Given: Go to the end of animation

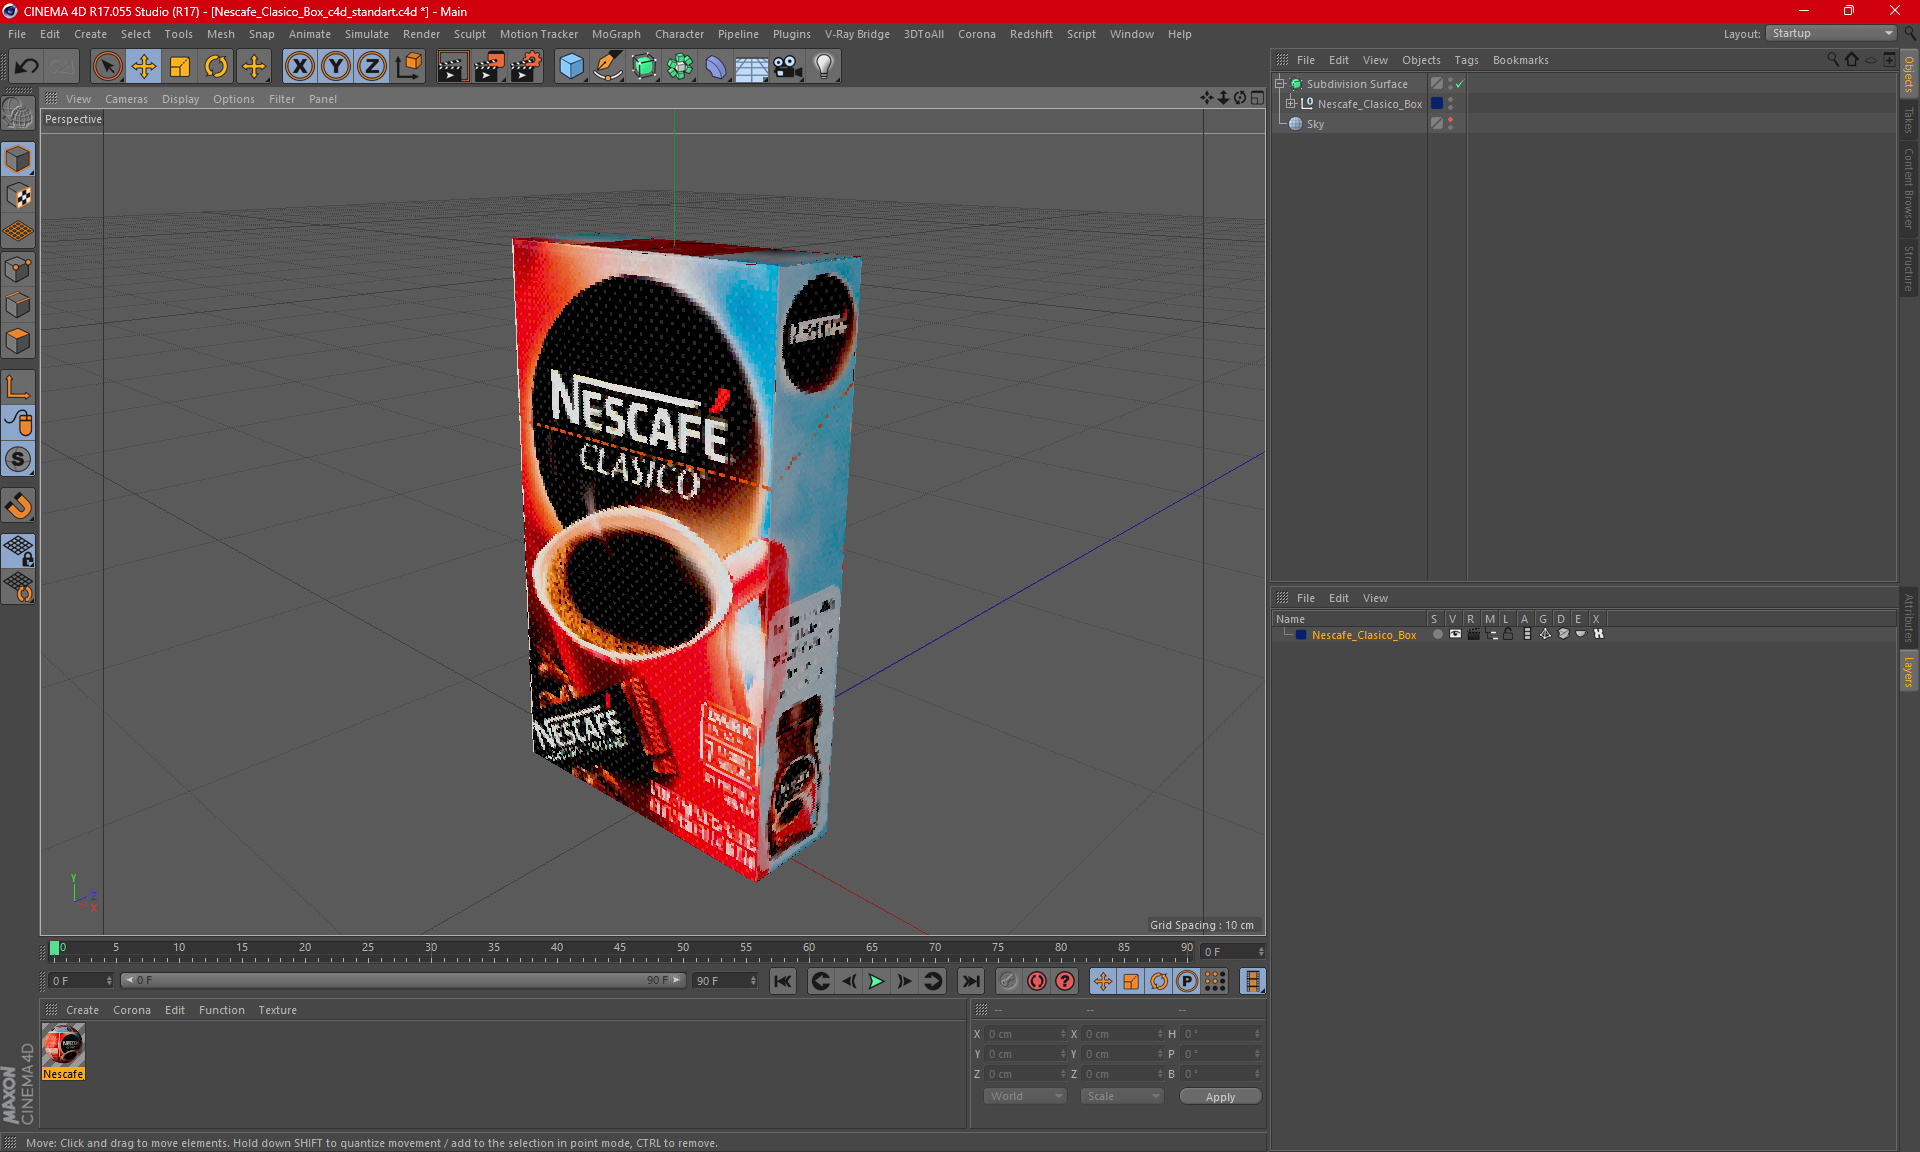Looking at the screenshot, I should pyautogui.click(x=970, y=981).
